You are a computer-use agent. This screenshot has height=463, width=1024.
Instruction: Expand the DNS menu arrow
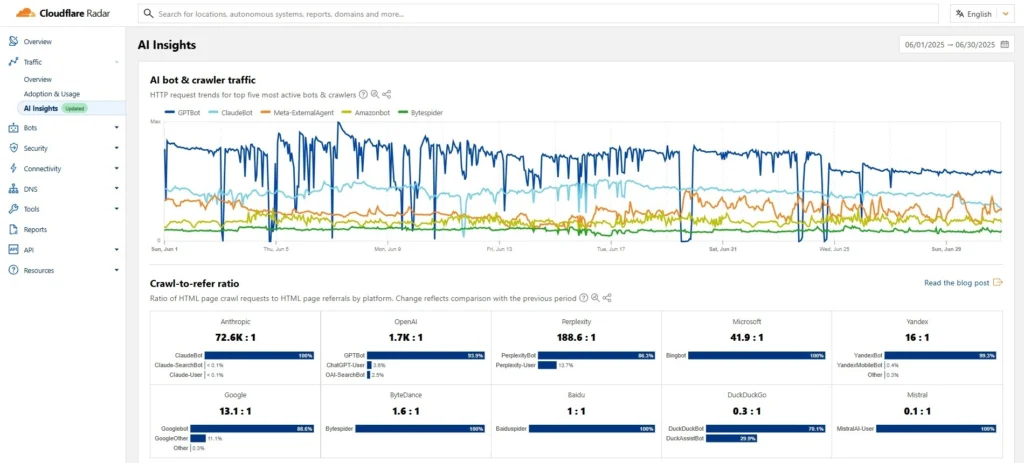pyautogui.click(x=116, y=189)
